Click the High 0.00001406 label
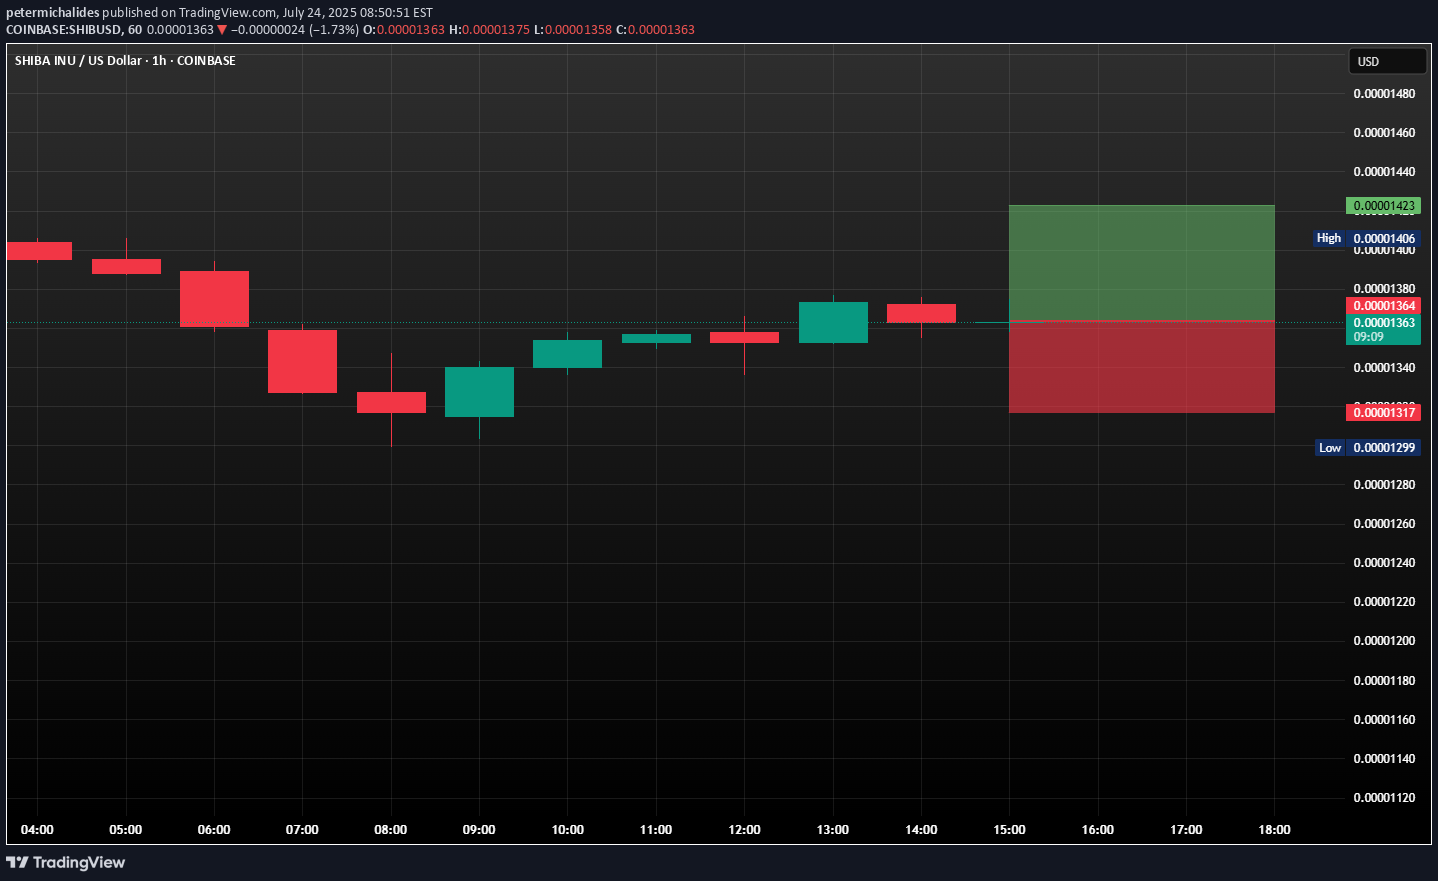 click(1367, 238)
